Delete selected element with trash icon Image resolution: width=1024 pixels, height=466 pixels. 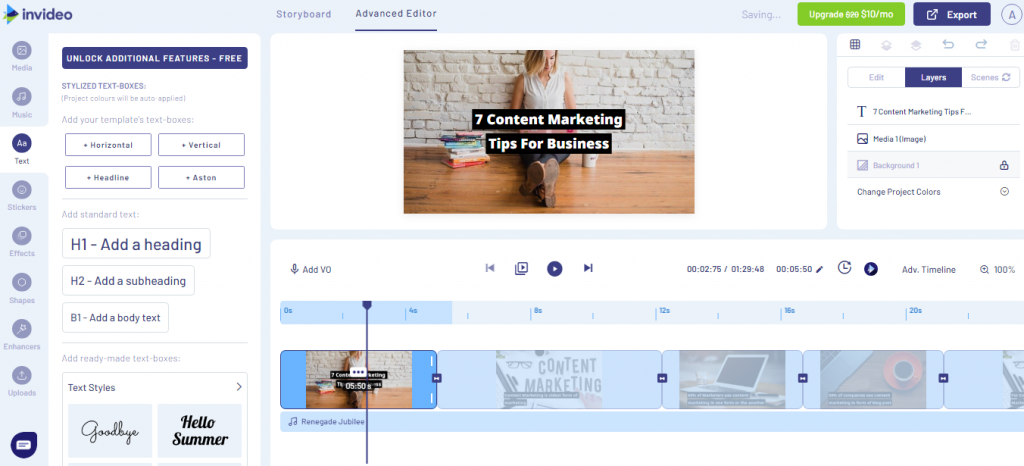pos(1014,45)
